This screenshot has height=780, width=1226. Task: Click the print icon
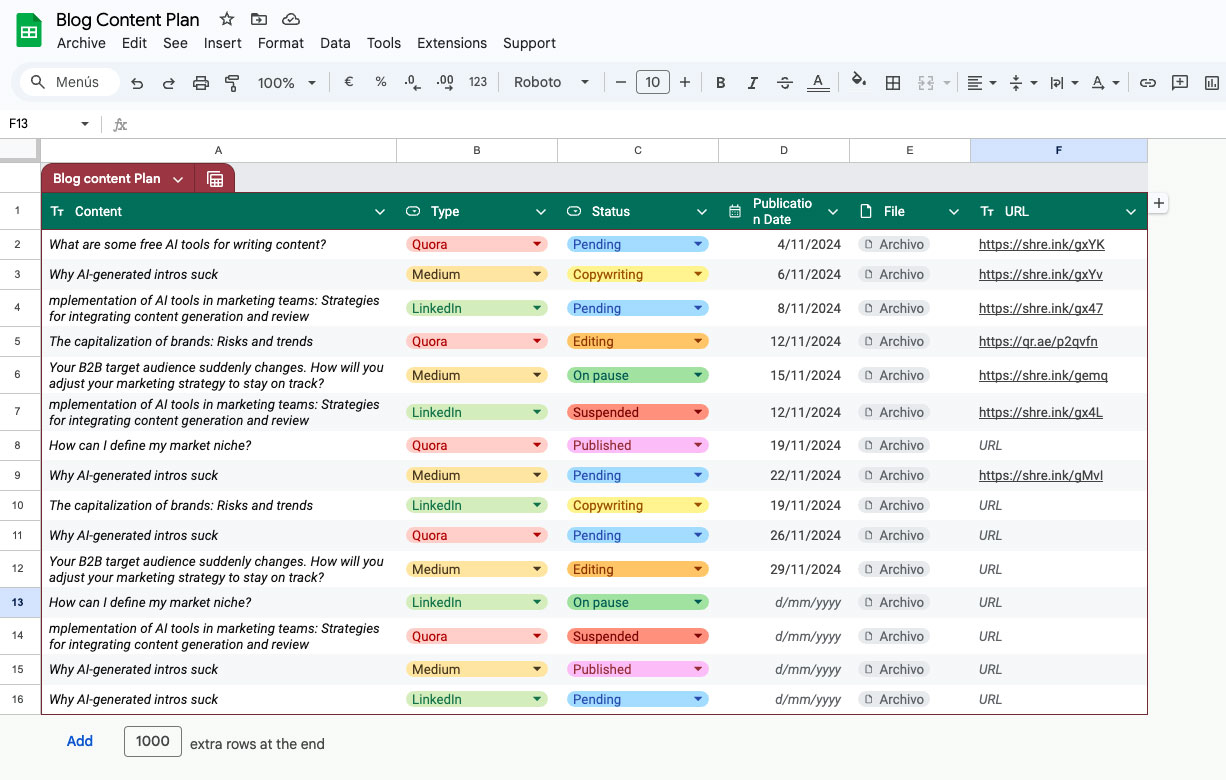pos(200,83)
